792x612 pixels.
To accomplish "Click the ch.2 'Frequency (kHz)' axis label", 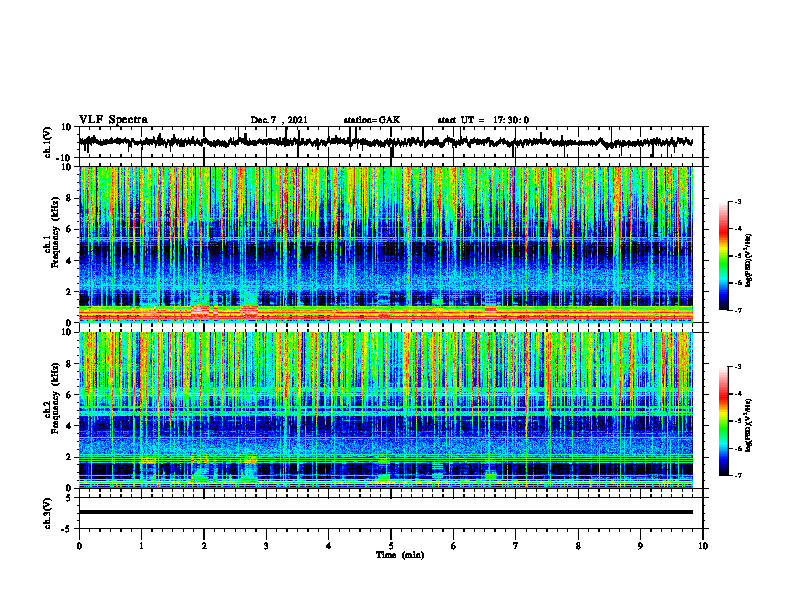I will pyautogui.click(x=55, y=398).
